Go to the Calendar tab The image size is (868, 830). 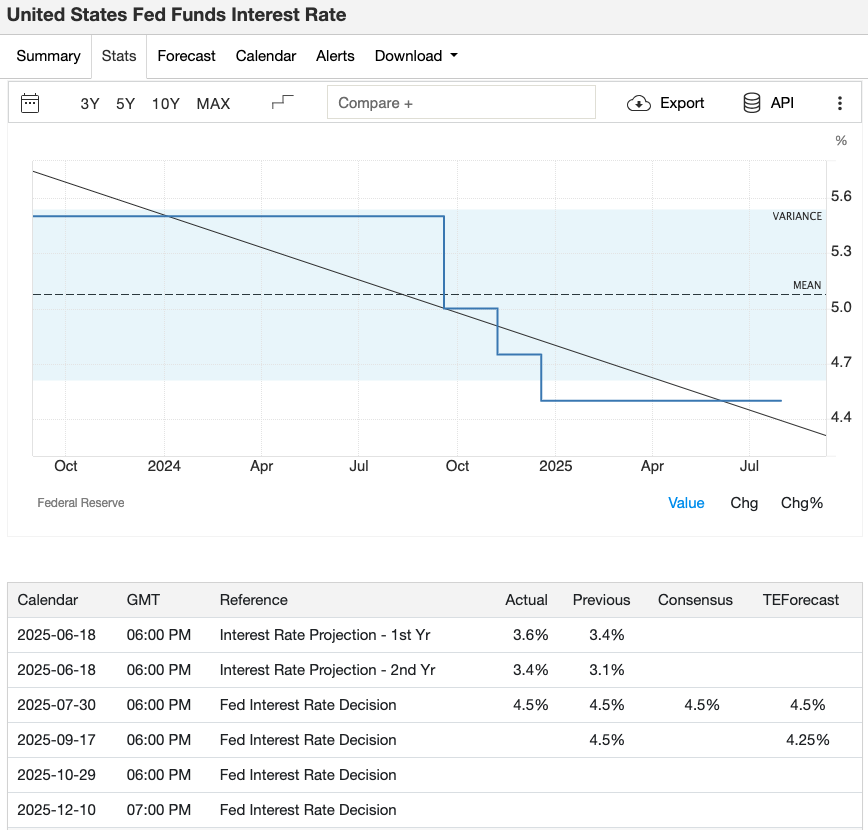[266, 56]
